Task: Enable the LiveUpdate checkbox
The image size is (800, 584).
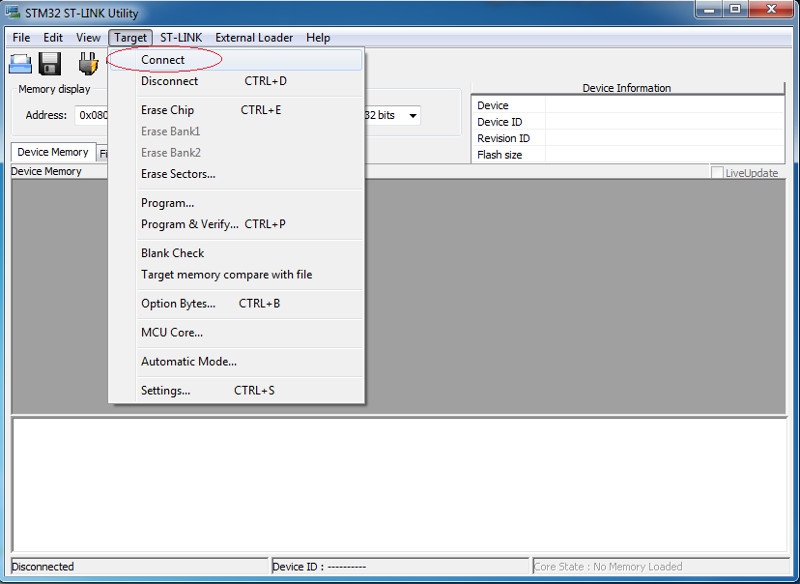Action: pos(717,172)
